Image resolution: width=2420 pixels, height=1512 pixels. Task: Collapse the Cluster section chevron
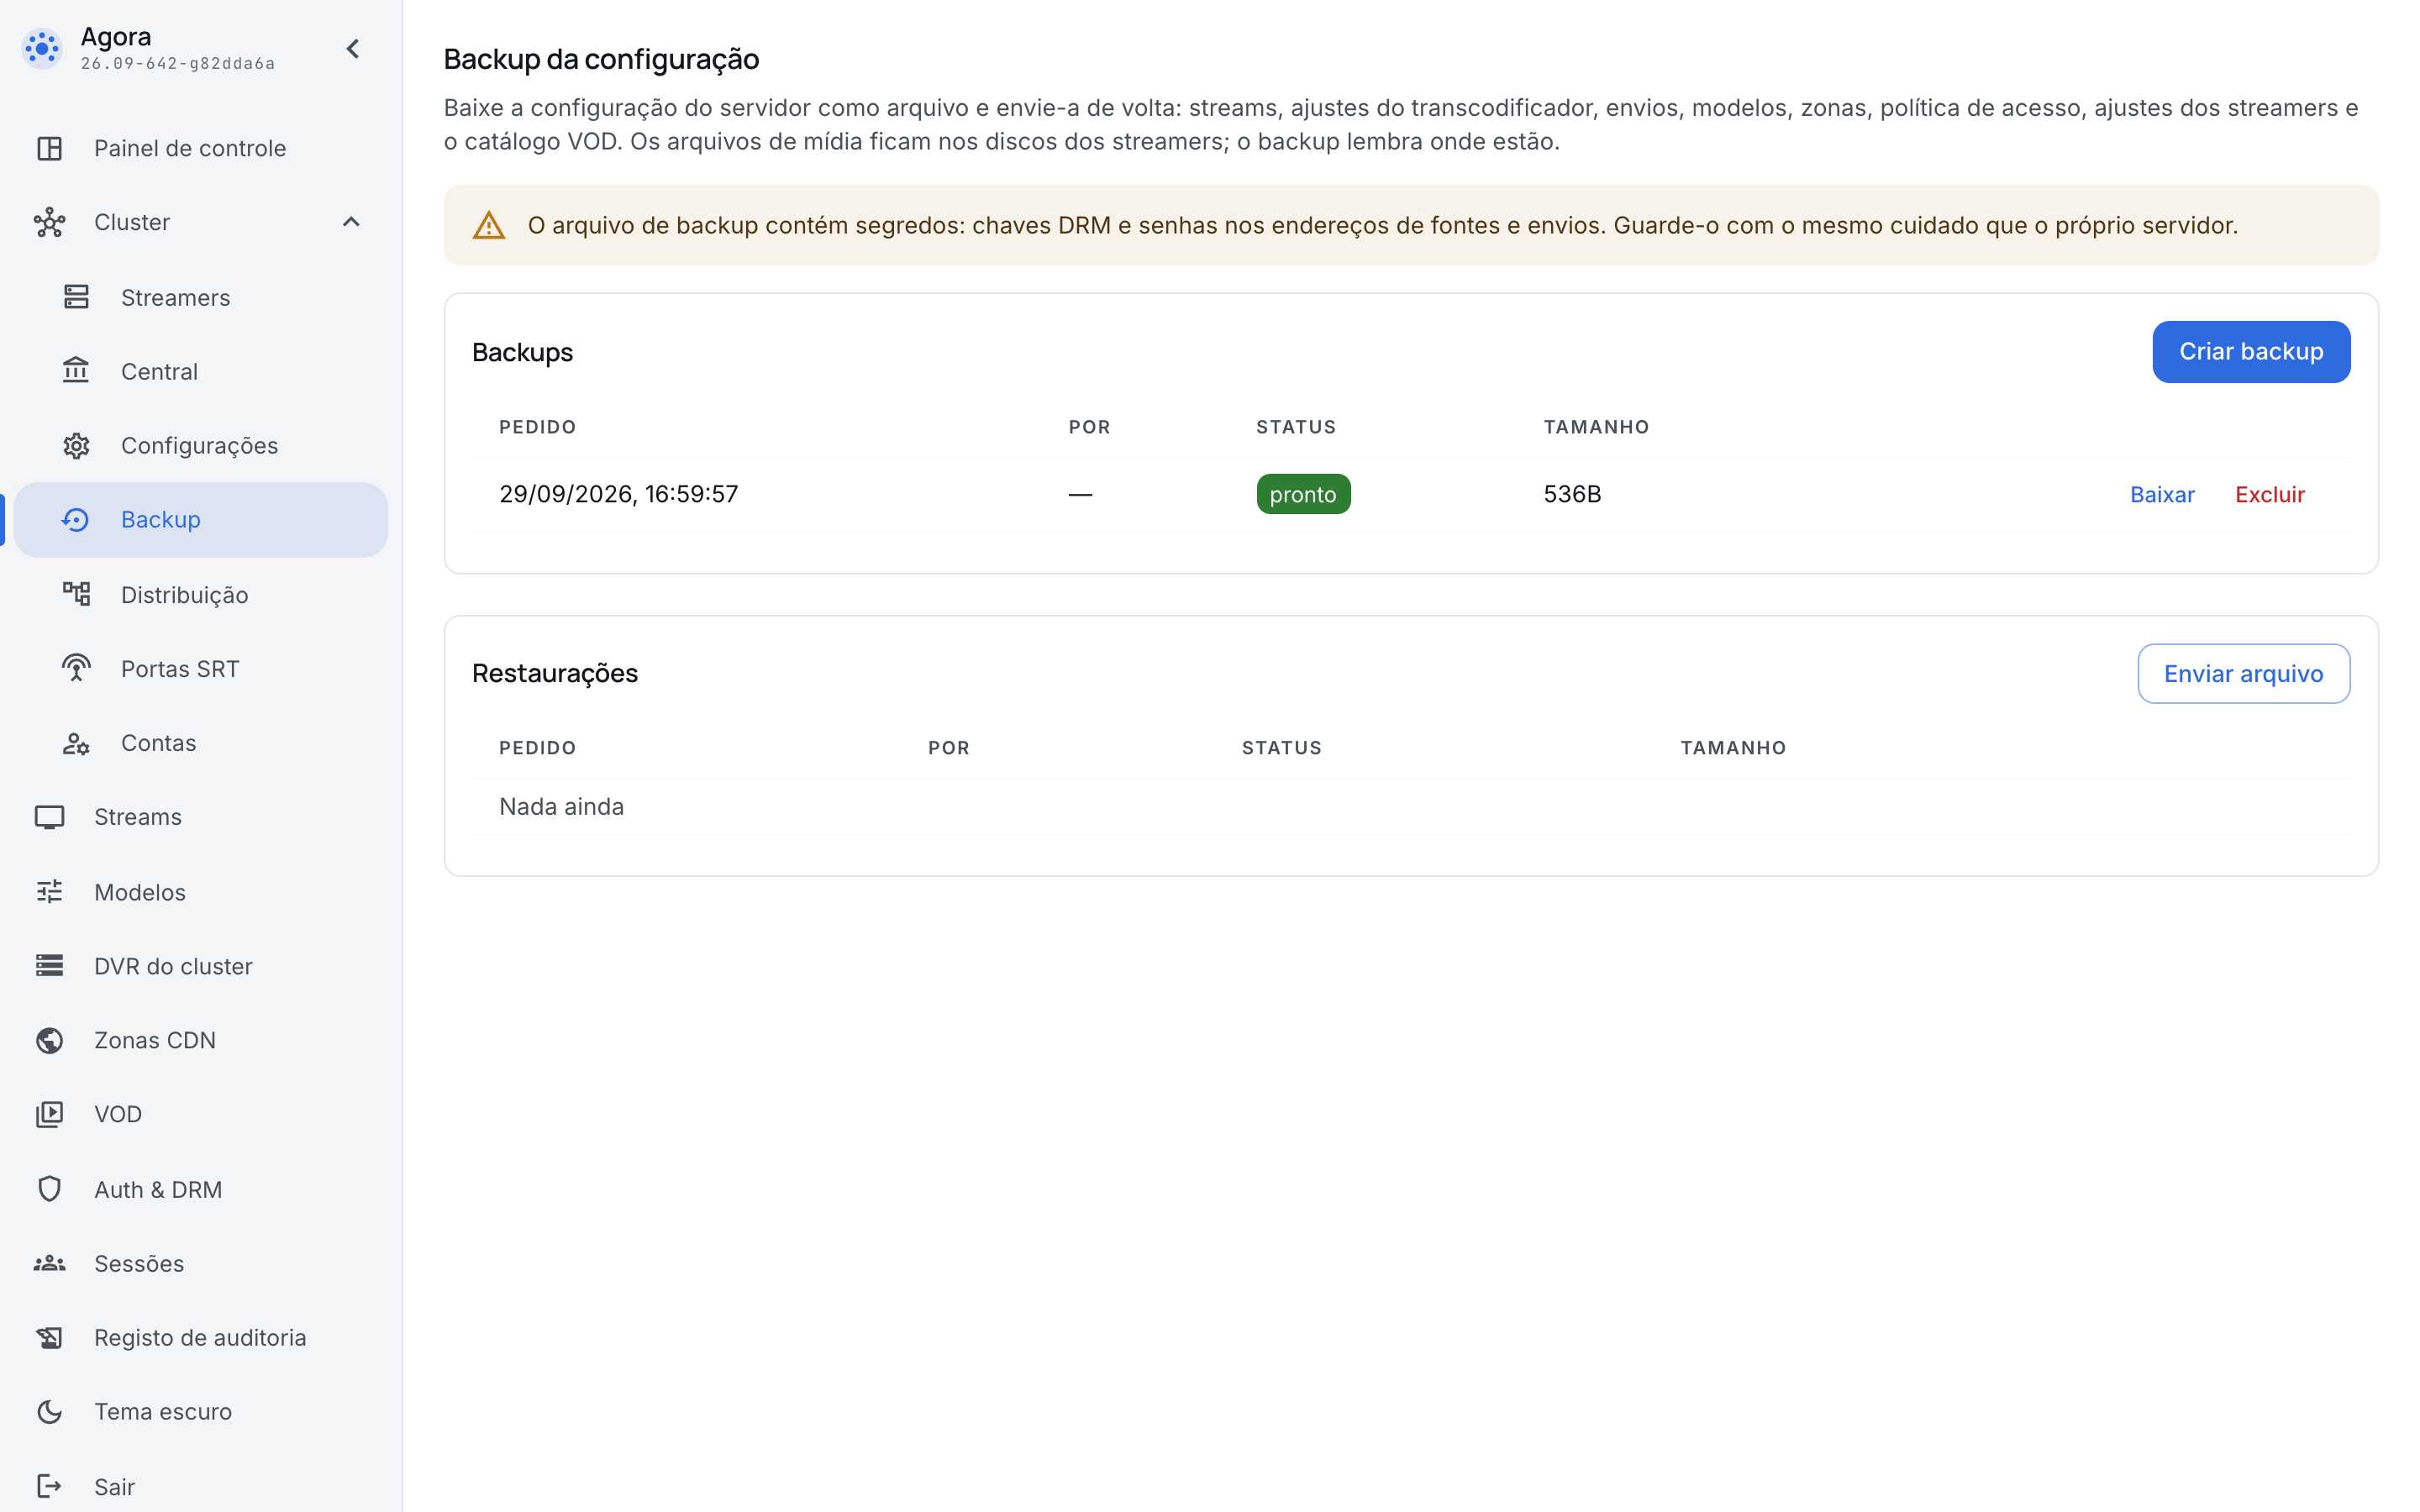tap(351, 222)
